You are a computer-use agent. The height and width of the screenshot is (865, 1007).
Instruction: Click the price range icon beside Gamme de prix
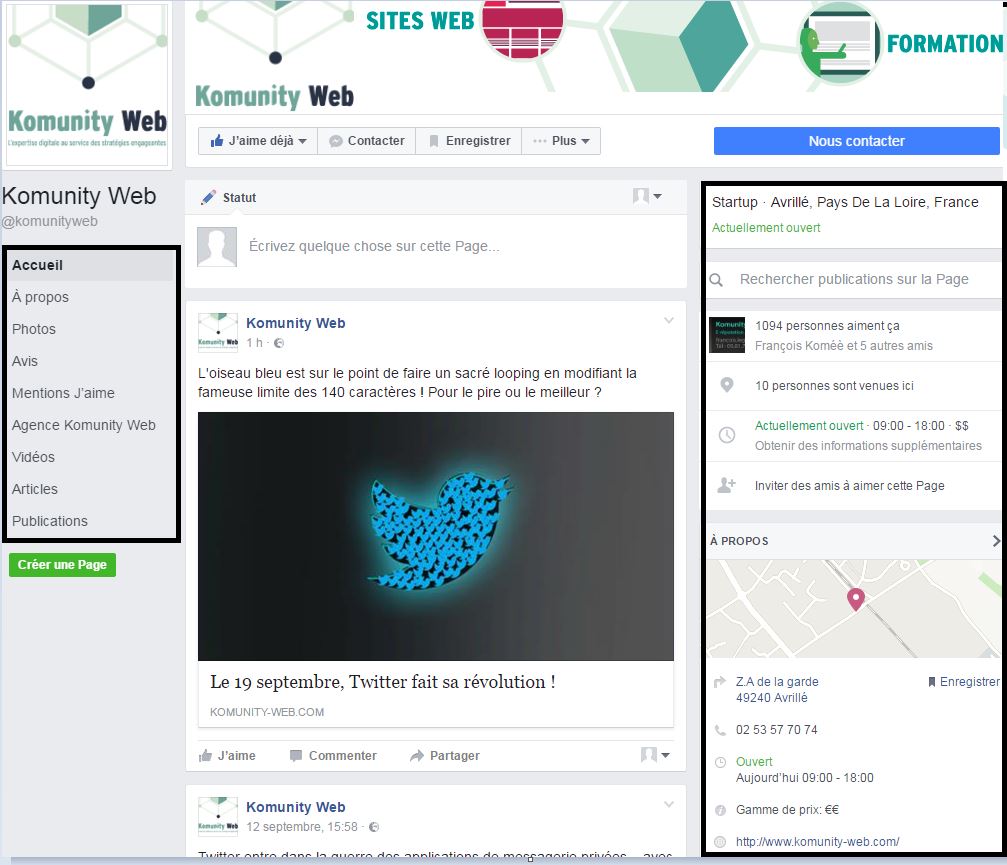coord(721,810)
